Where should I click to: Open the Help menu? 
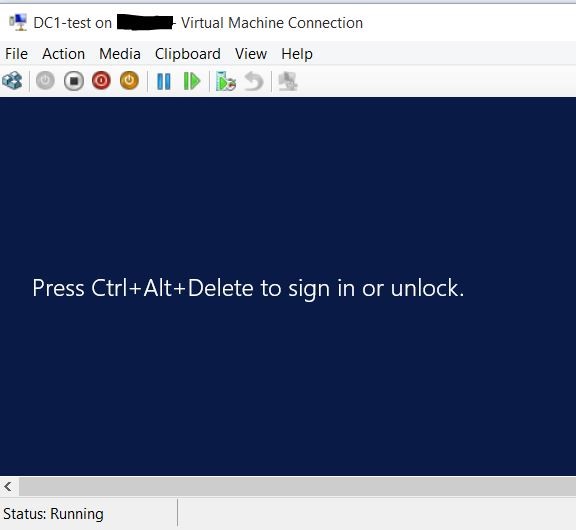pyautogui.click(x=297, y=54)
